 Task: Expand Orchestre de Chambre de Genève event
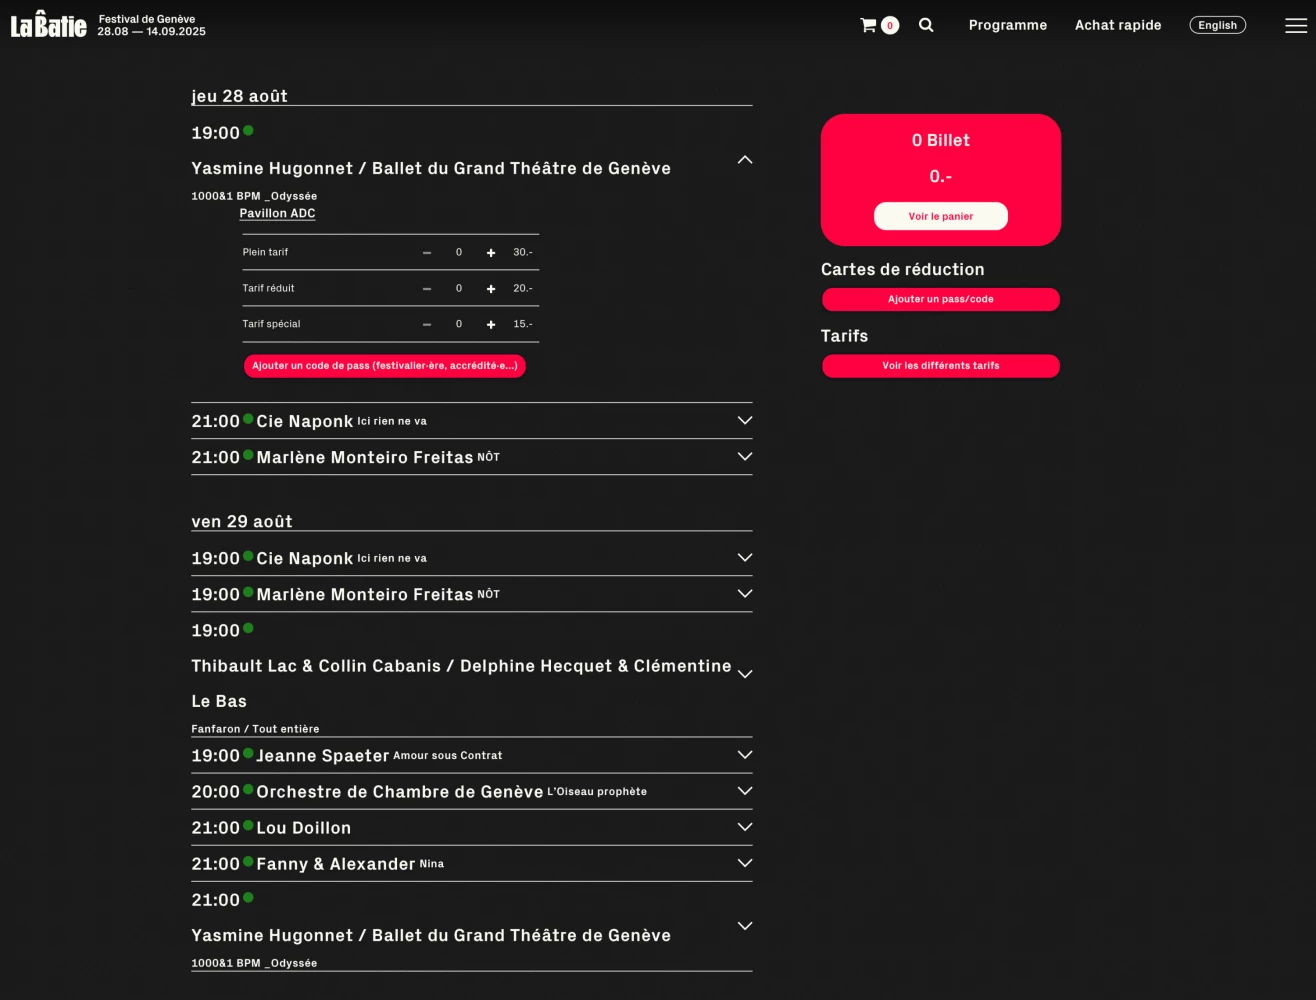744,791
